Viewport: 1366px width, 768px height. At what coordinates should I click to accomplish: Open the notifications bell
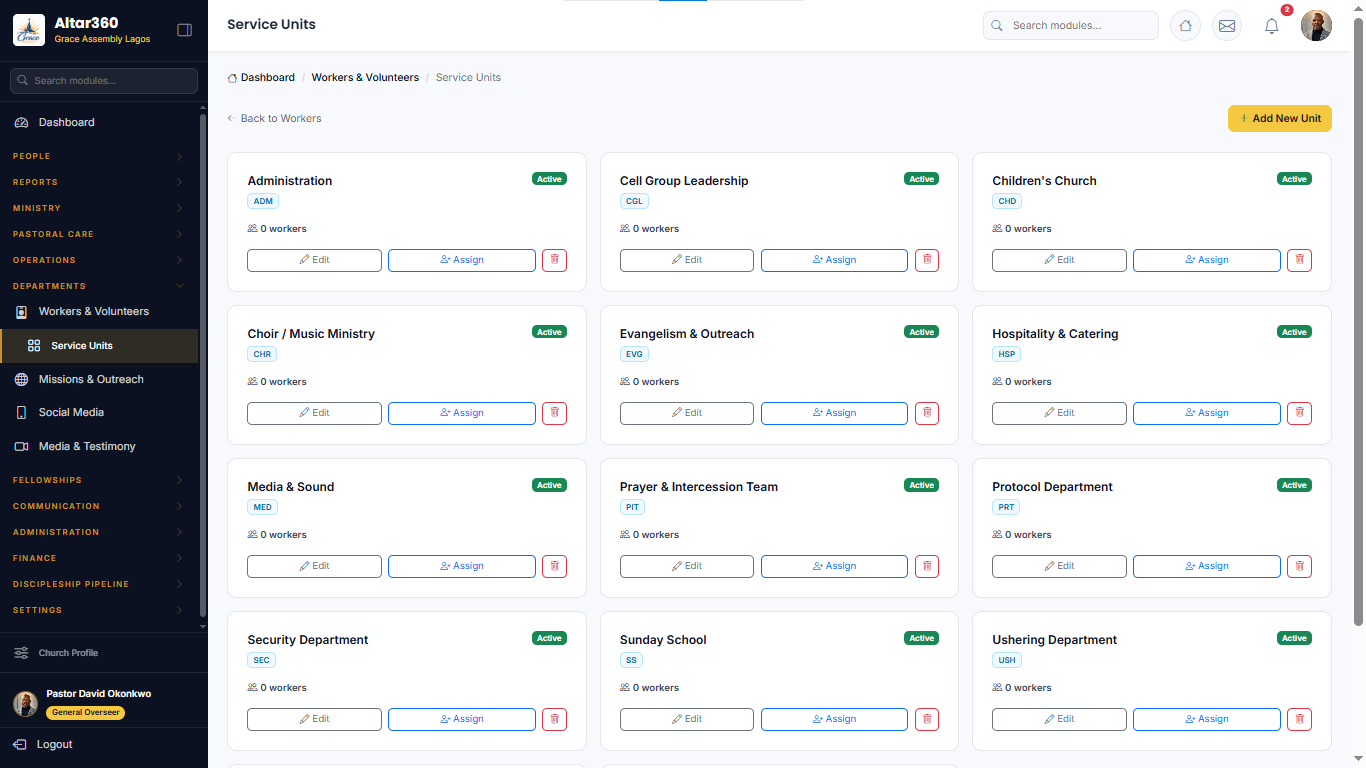[x=1272, y=26]
